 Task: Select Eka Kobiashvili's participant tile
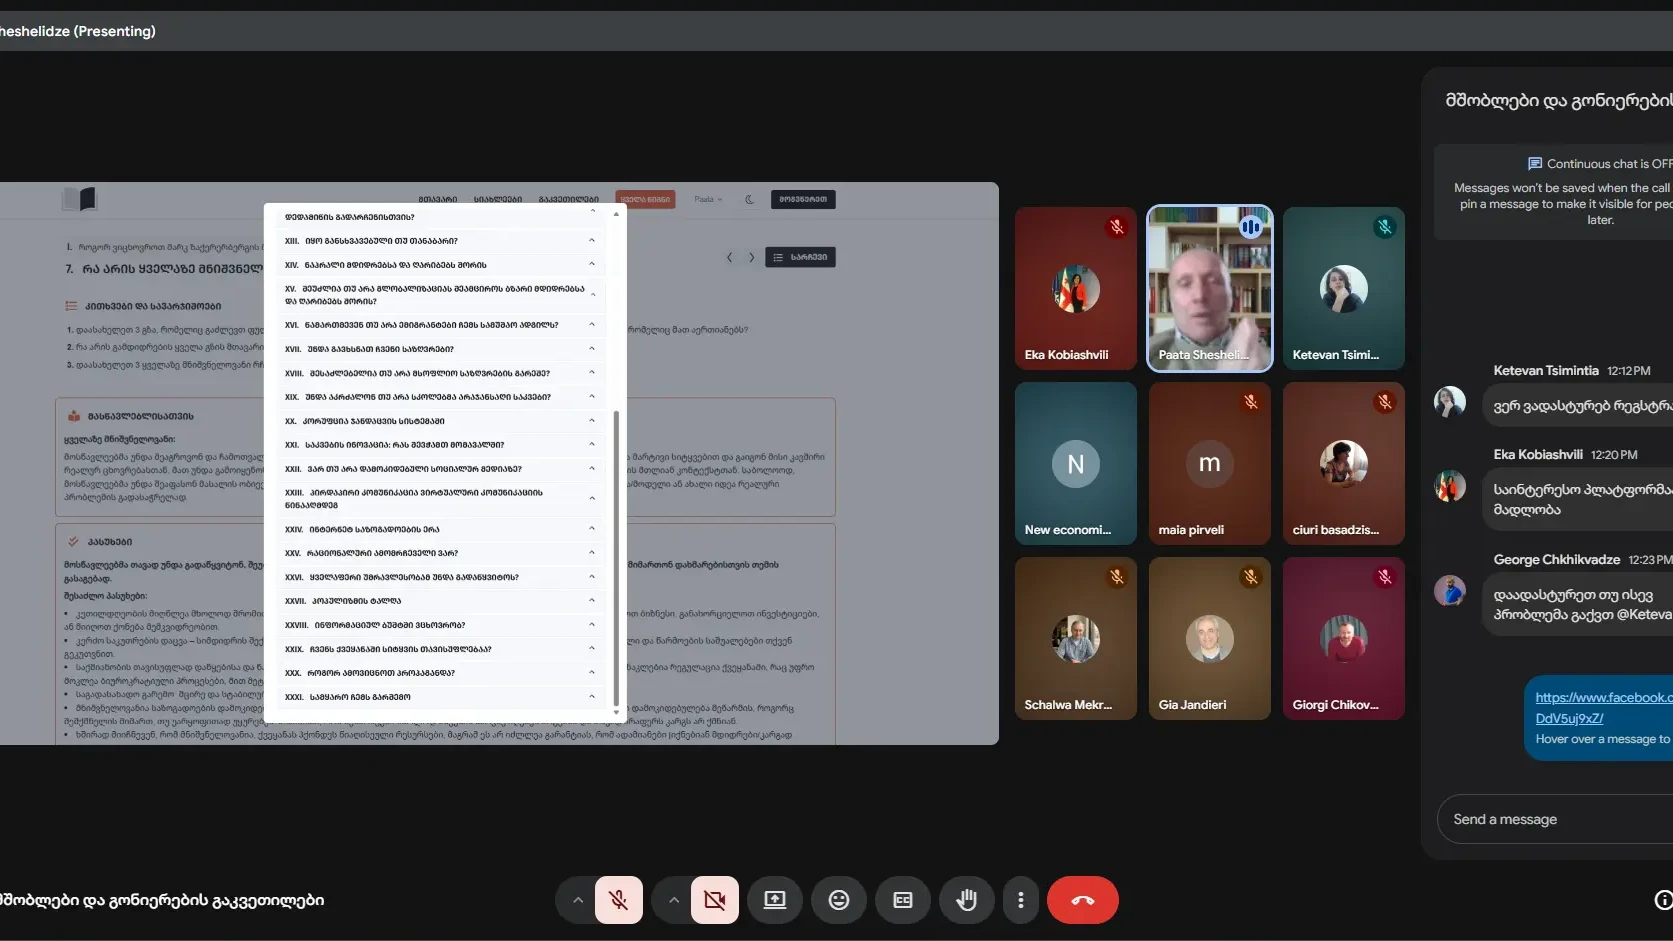pos(1075,289)
